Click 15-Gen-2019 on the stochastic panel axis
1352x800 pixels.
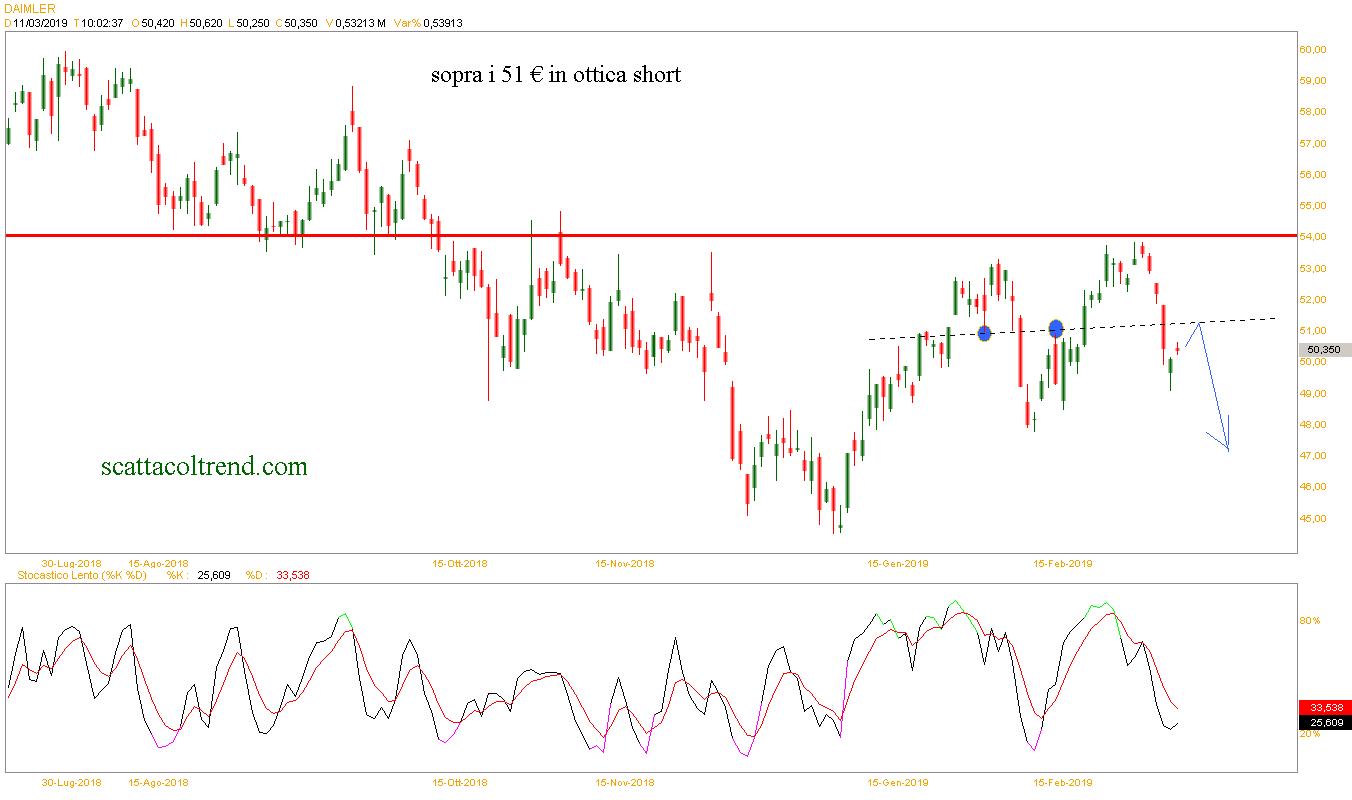click(898, 783)
